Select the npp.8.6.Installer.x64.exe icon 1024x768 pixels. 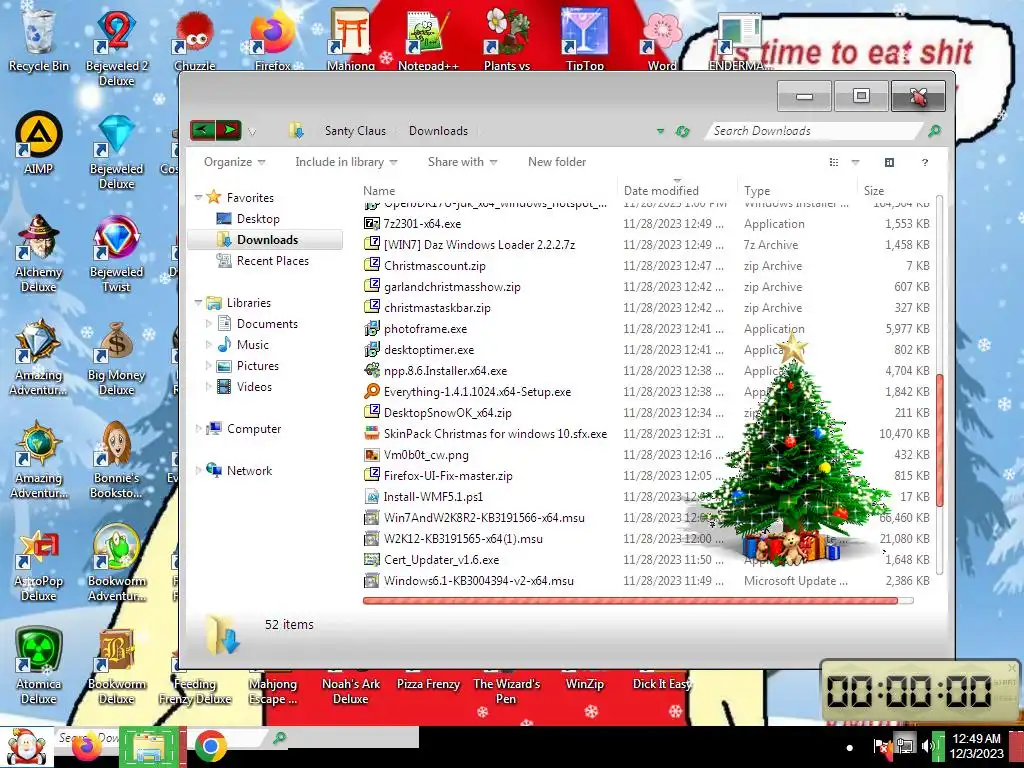372,370
